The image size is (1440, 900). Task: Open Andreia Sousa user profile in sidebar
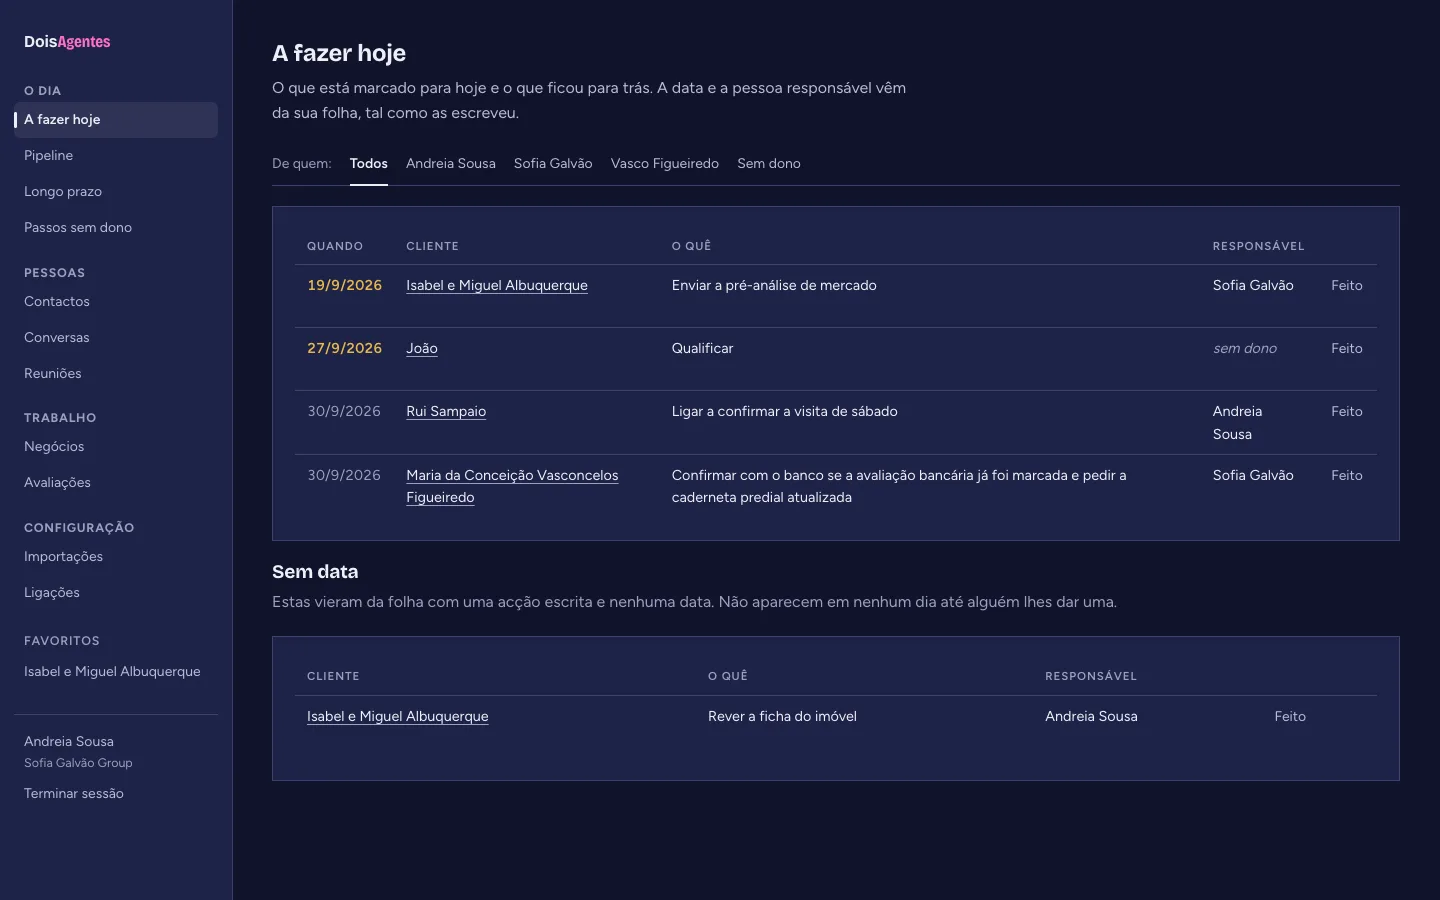[69, 742]
